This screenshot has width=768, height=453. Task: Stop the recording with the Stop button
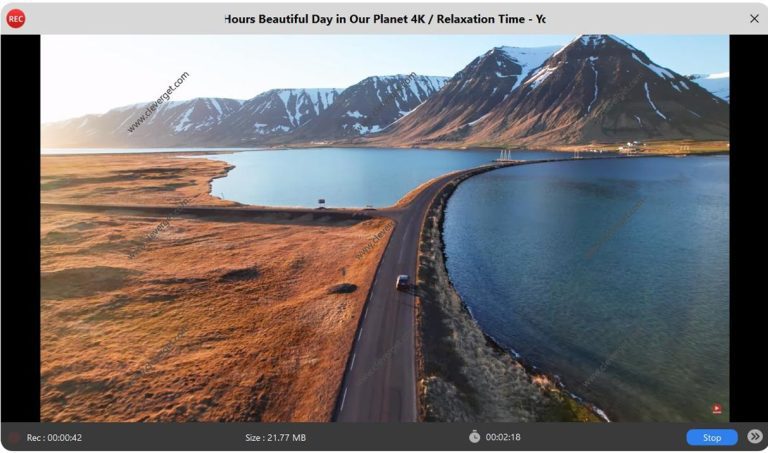tap(712, 437)
